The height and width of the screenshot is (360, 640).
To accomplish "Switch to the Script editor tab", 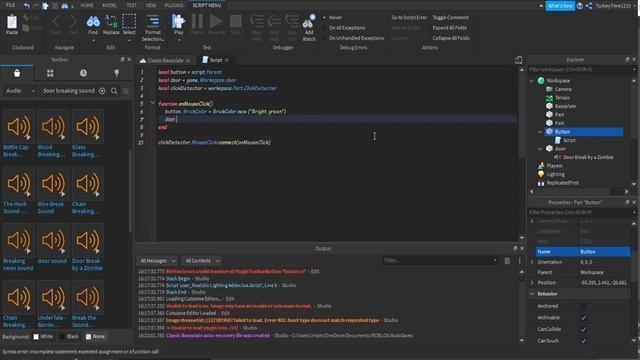I will coord(216,60).
